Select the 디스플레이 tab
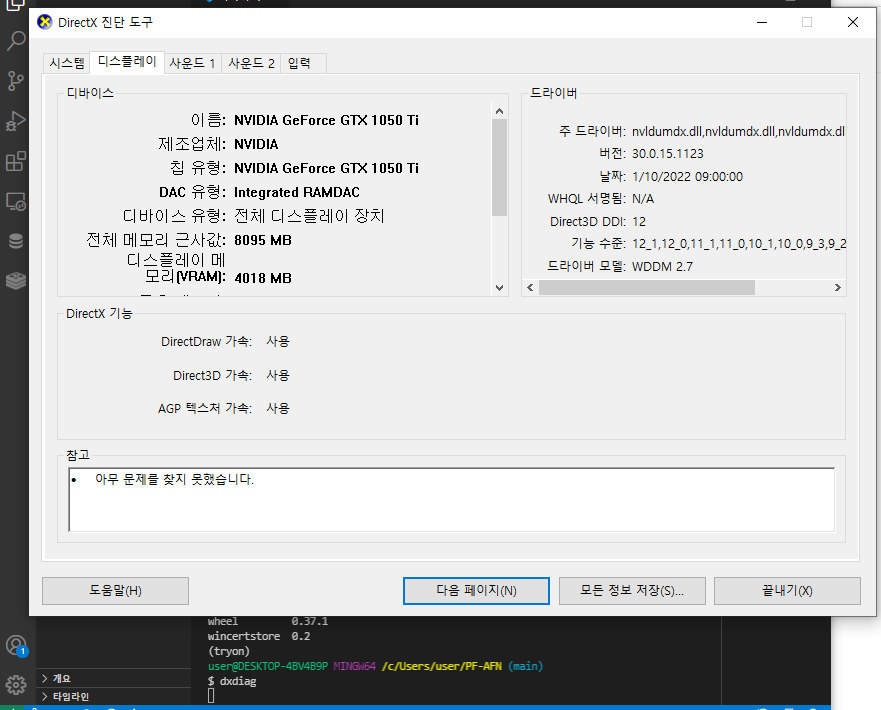The image size is (881, 710). (127, 61)
